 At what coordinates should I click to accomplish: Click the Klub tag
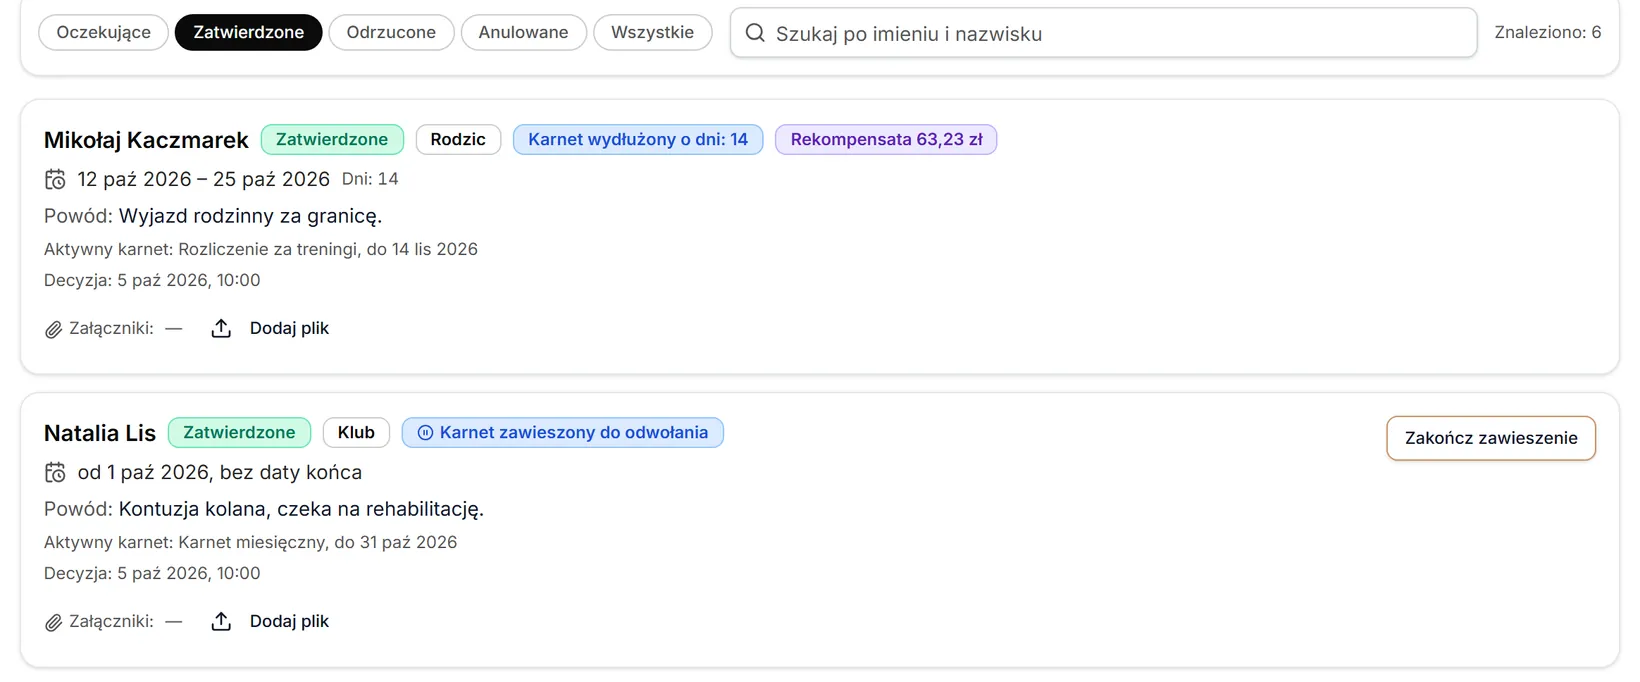coord(356,432)
